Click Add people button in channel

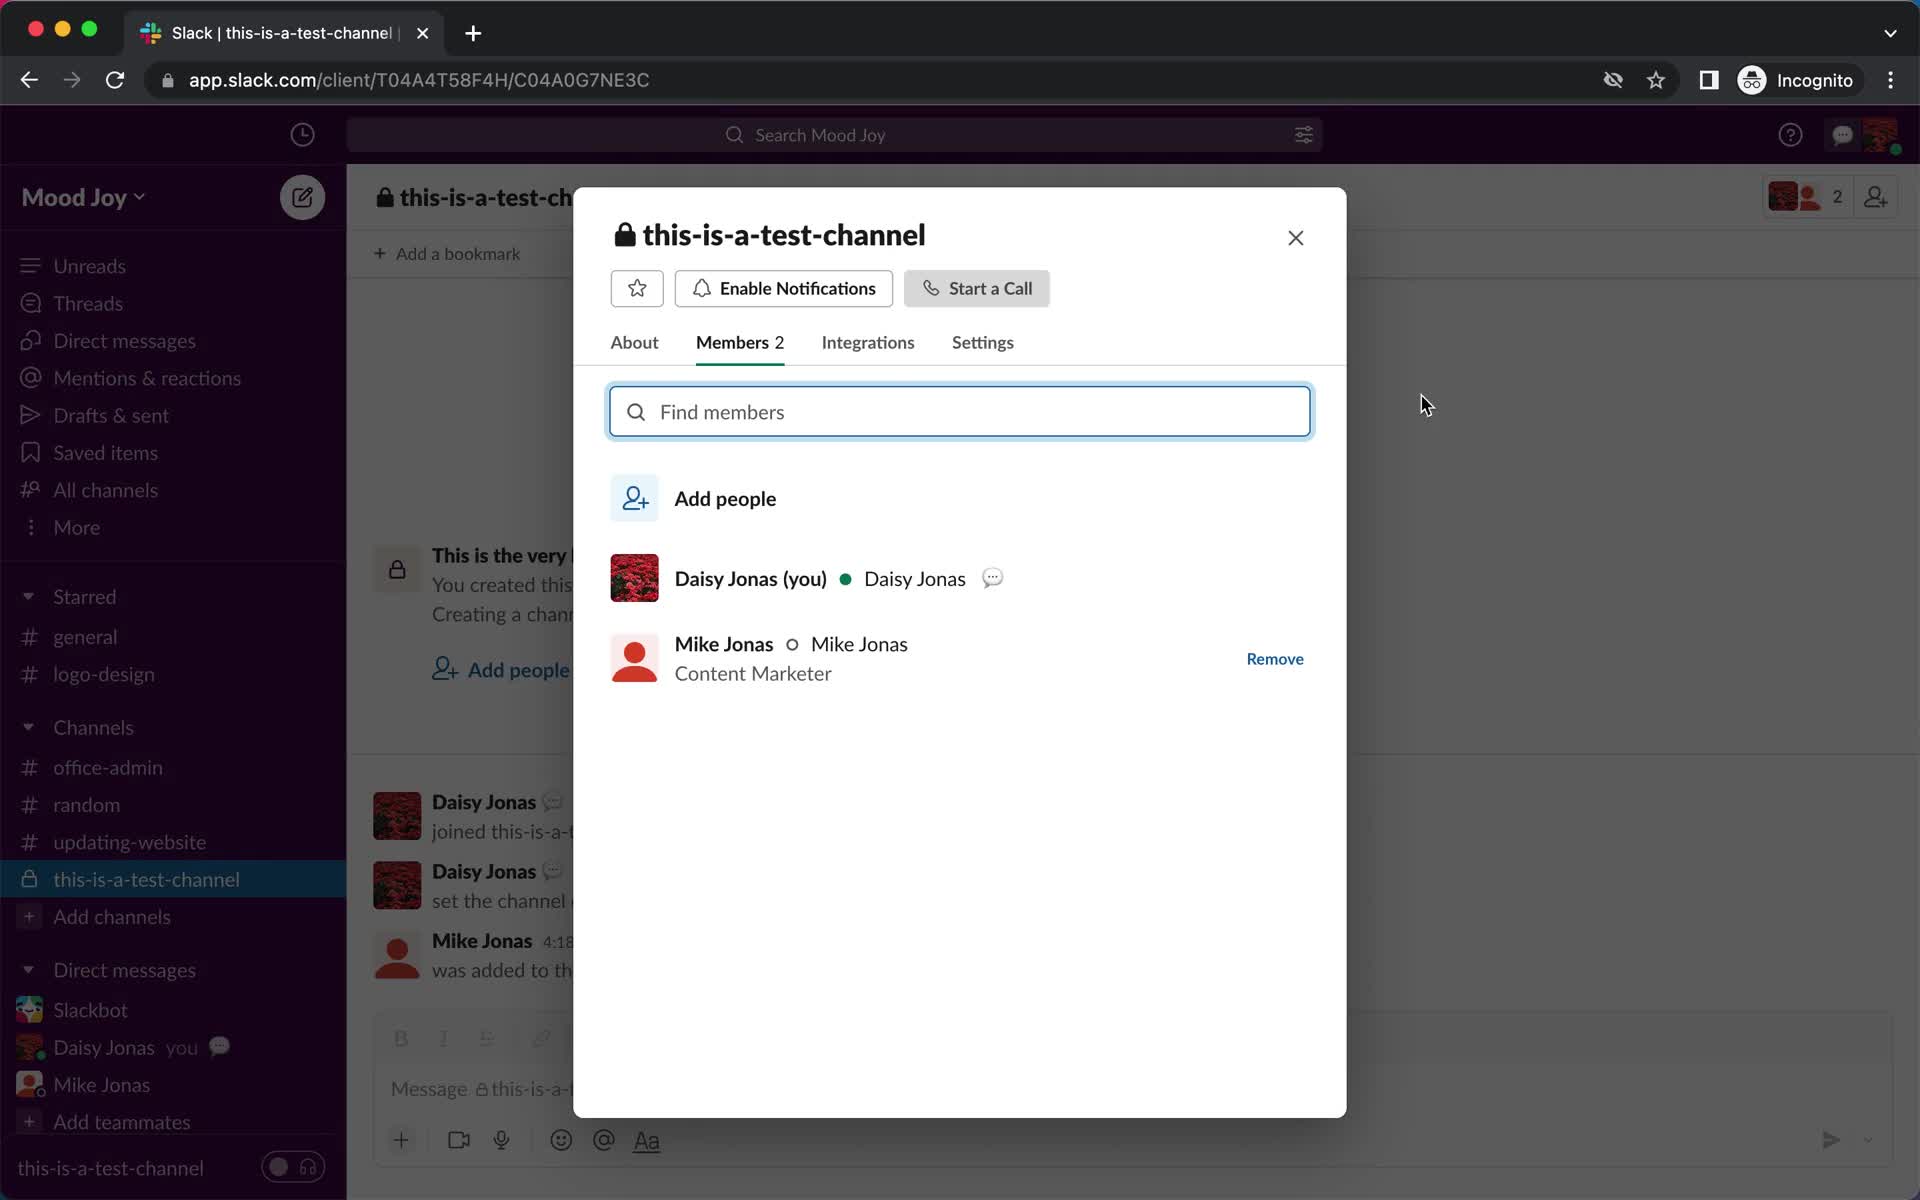pyautogui.click(x=726, y=498)
